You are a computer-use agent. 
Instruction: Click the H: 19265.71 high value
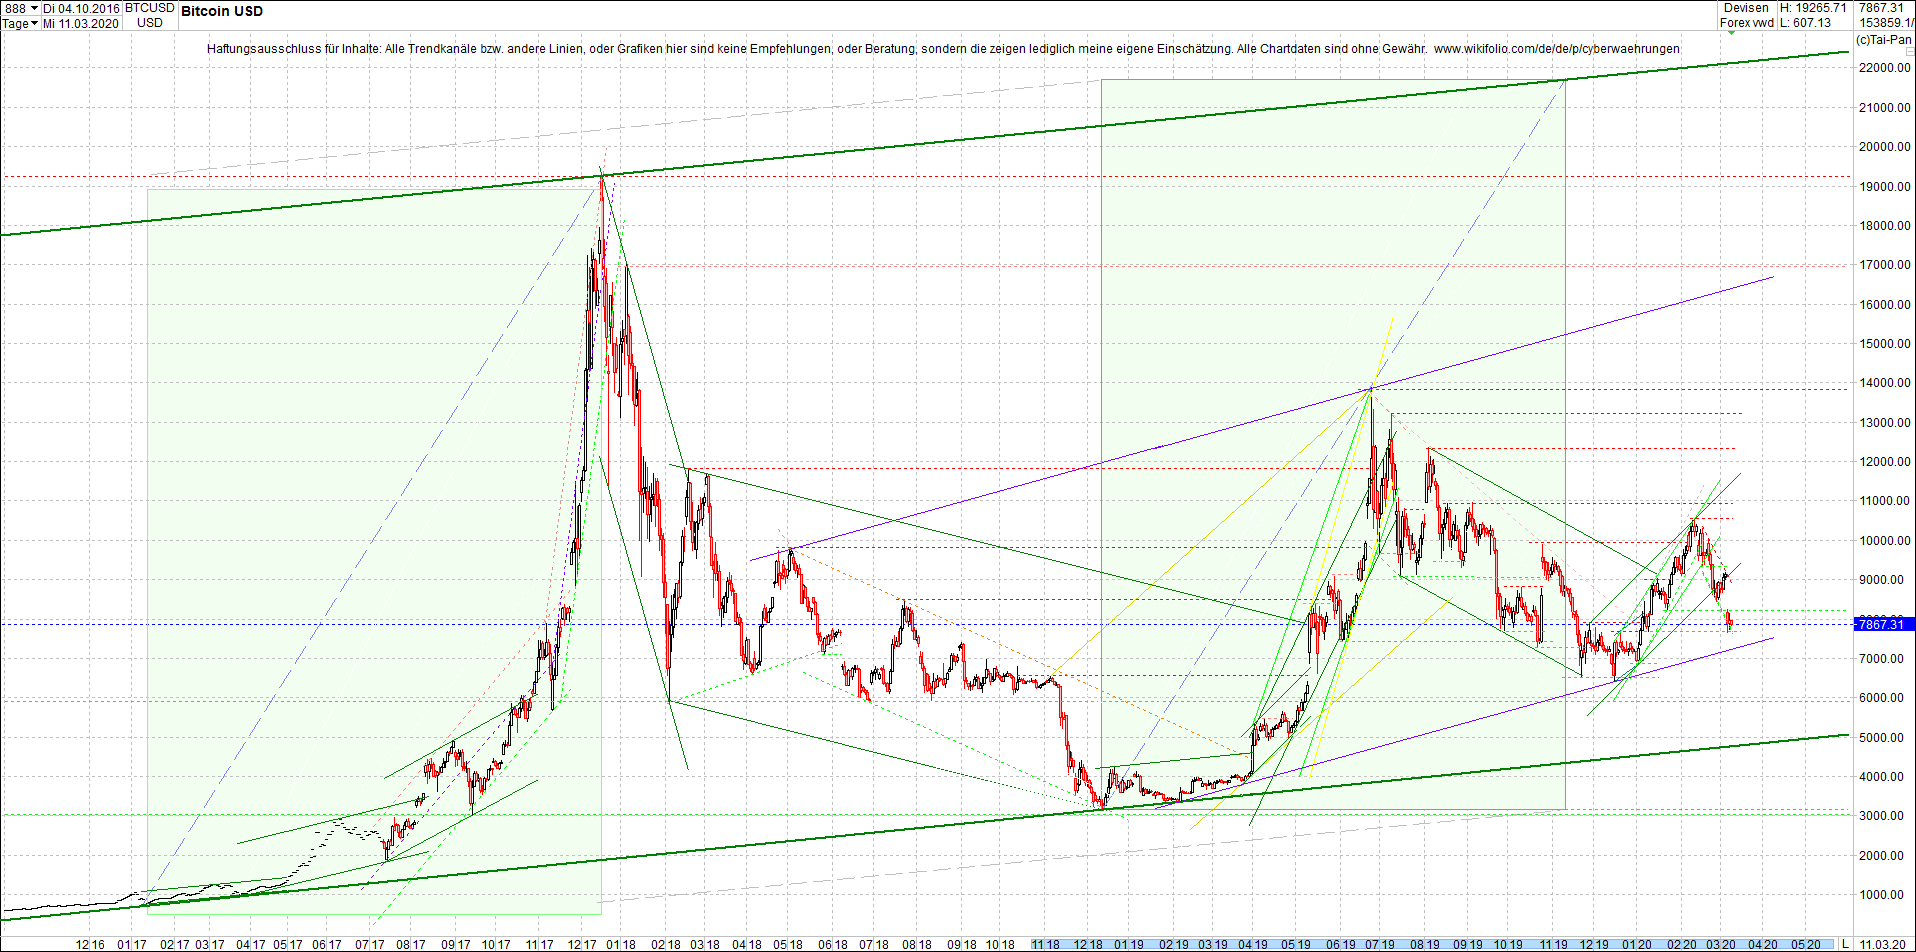click(1815, 7)
